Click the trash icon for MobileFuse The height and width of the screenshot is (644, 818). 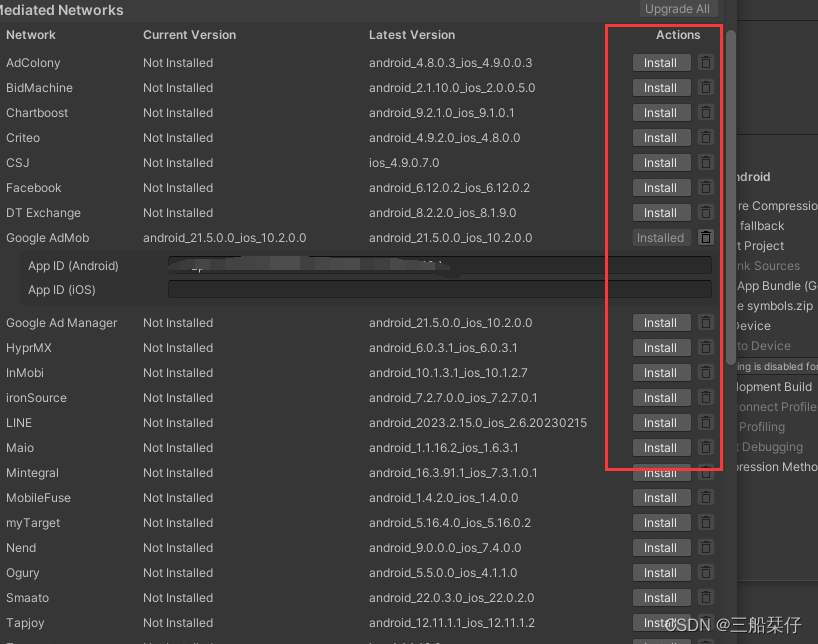(706, 498)
